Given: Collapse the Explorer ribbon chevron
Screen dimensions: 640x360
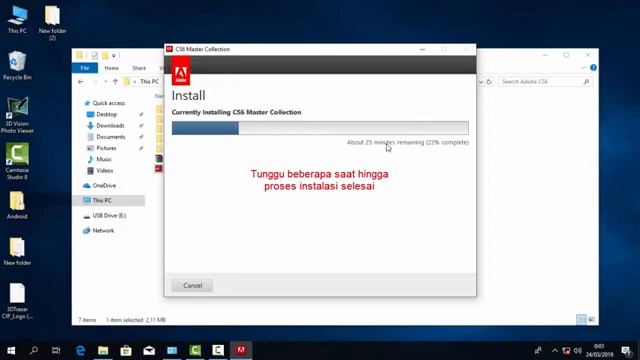Looking at the screenshot, I should pyautogui.click(x=583, y=68).
